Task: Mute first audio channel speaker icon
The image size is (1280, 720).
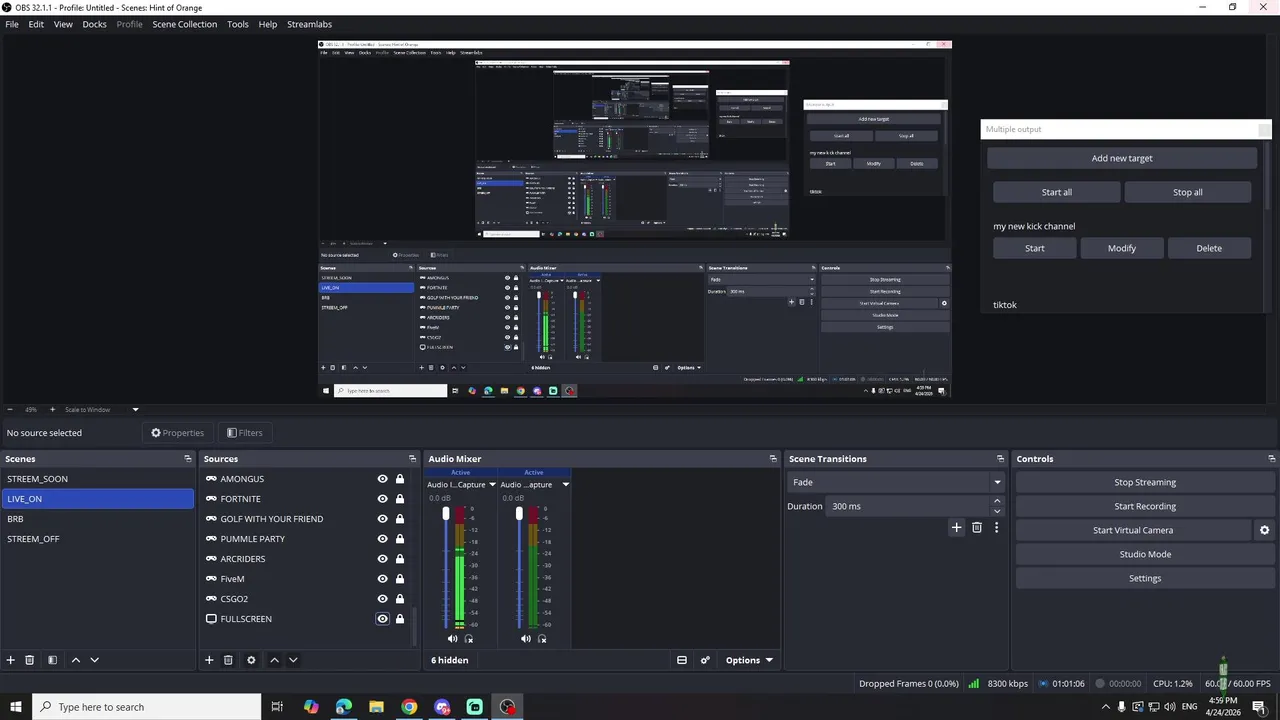Action: 453,638
